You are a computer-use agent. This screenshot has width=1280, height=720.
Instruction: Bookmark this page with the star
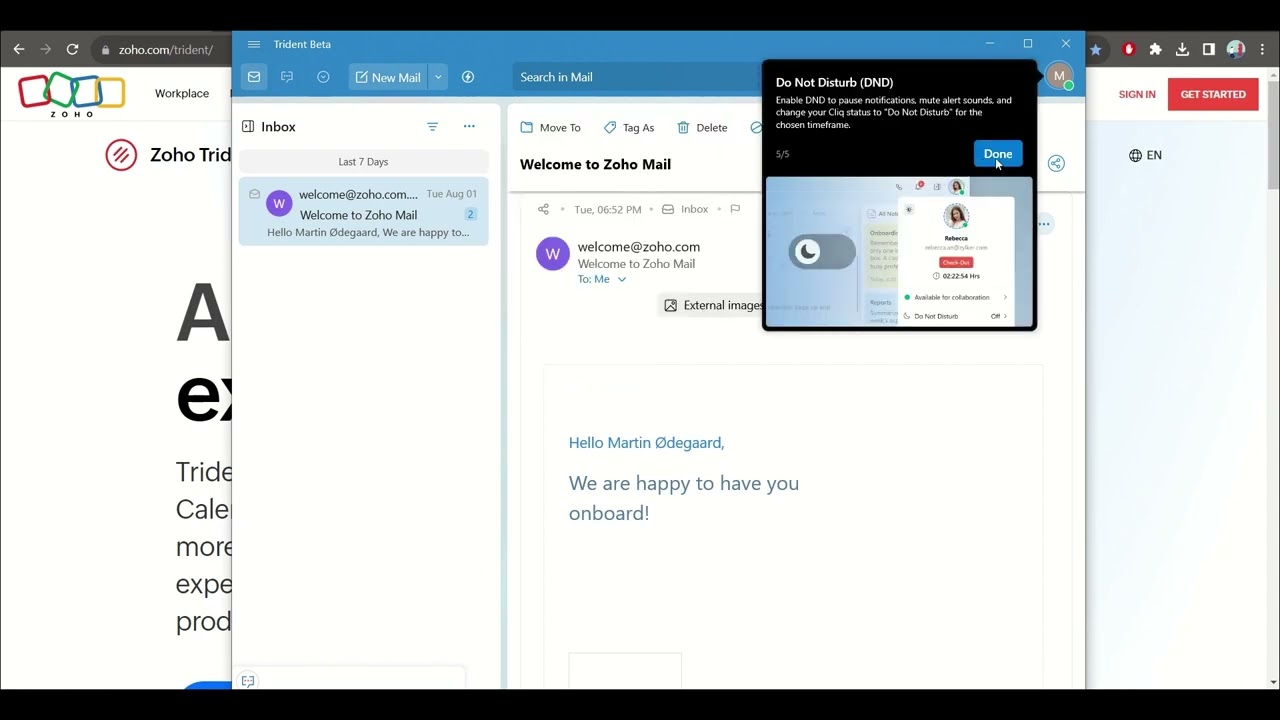1096,49
